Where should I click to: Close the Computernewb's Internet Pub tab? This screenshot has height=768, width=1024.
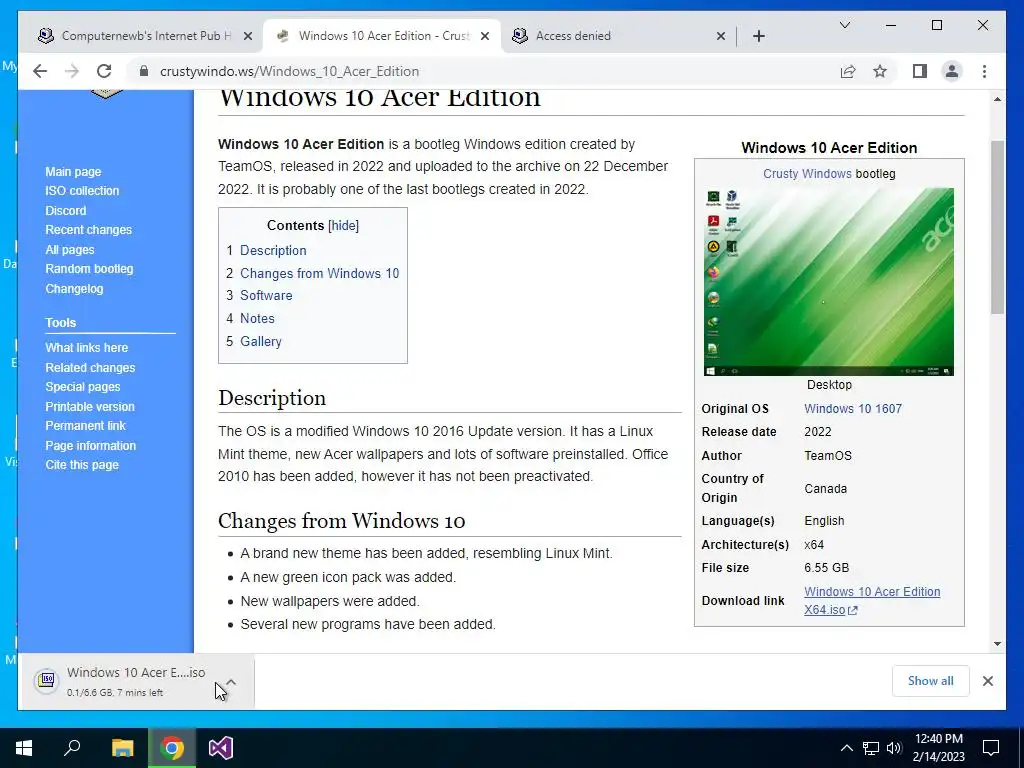coord(248,36)
